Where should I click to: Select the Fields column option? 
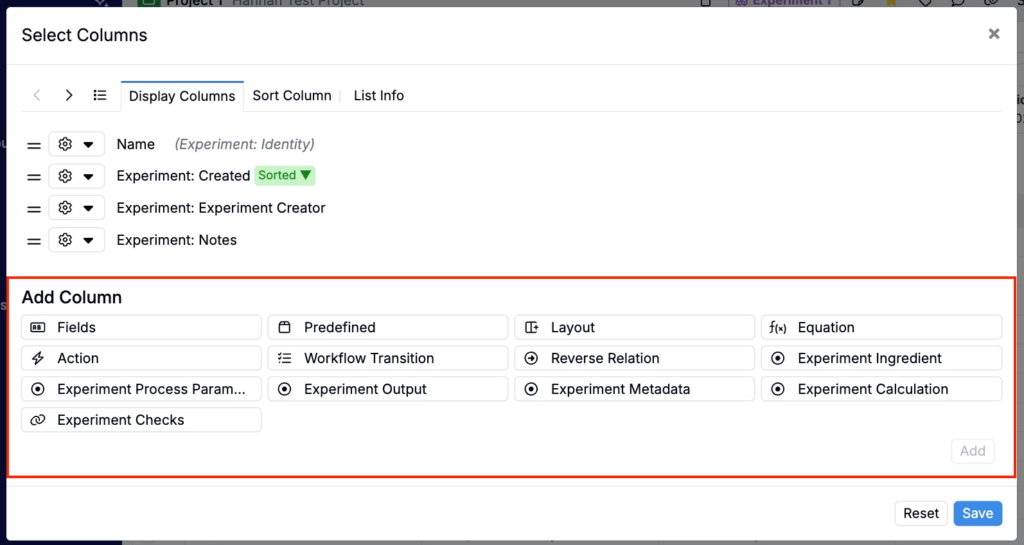141,328
